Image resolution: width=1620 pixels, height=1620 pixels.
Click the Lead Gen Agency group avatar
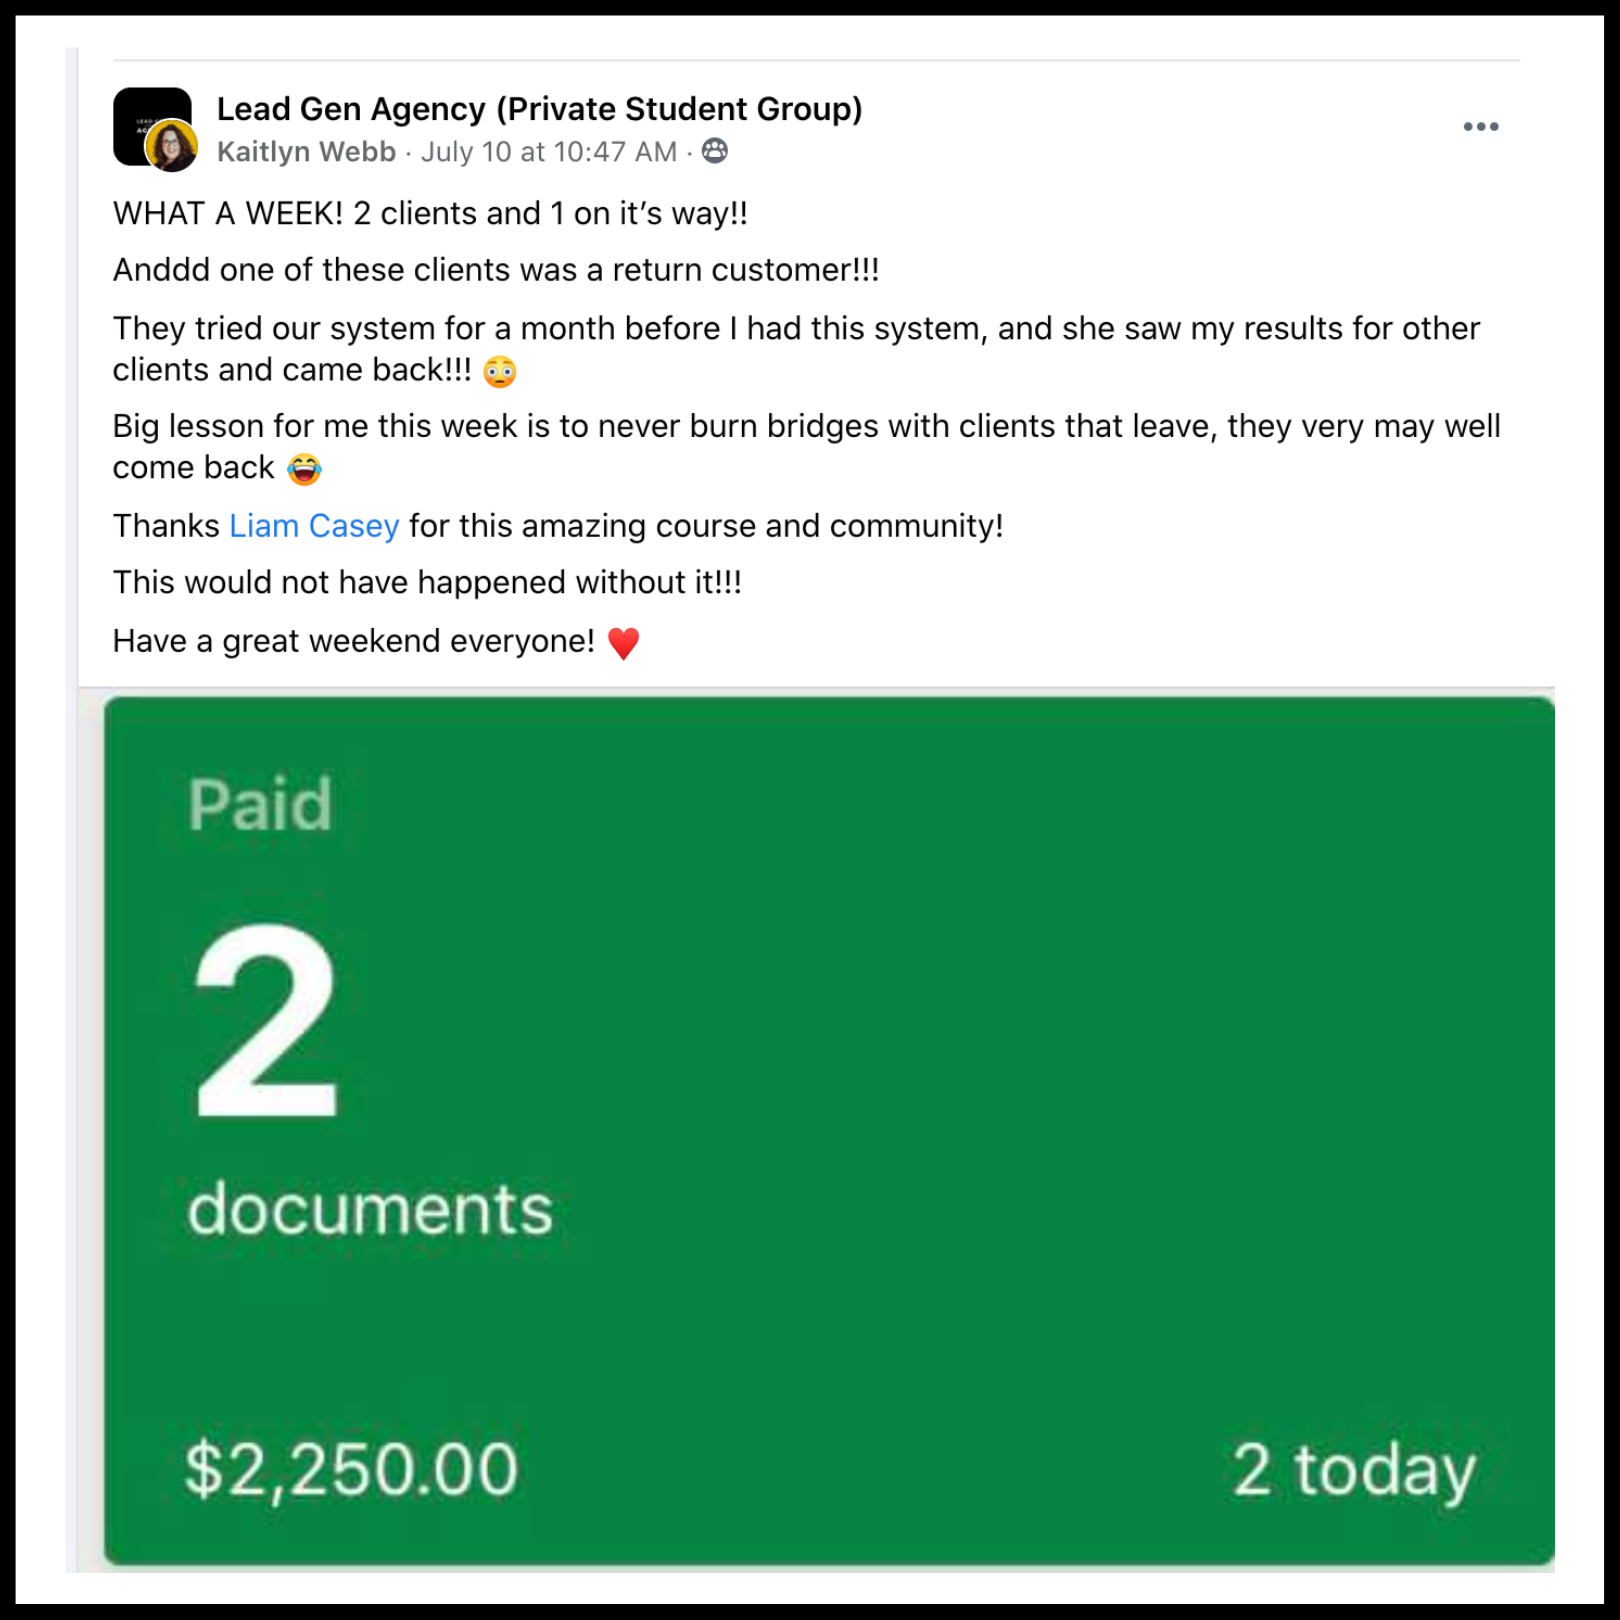(151, 125)
